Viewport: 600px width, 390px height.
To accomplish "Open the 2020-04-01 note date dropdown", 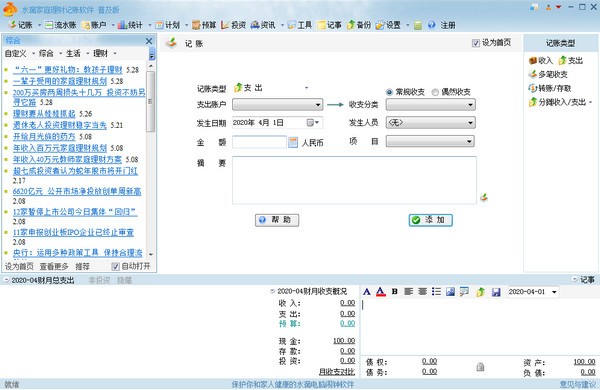I will pyautogui.click(x=554, y=292).
